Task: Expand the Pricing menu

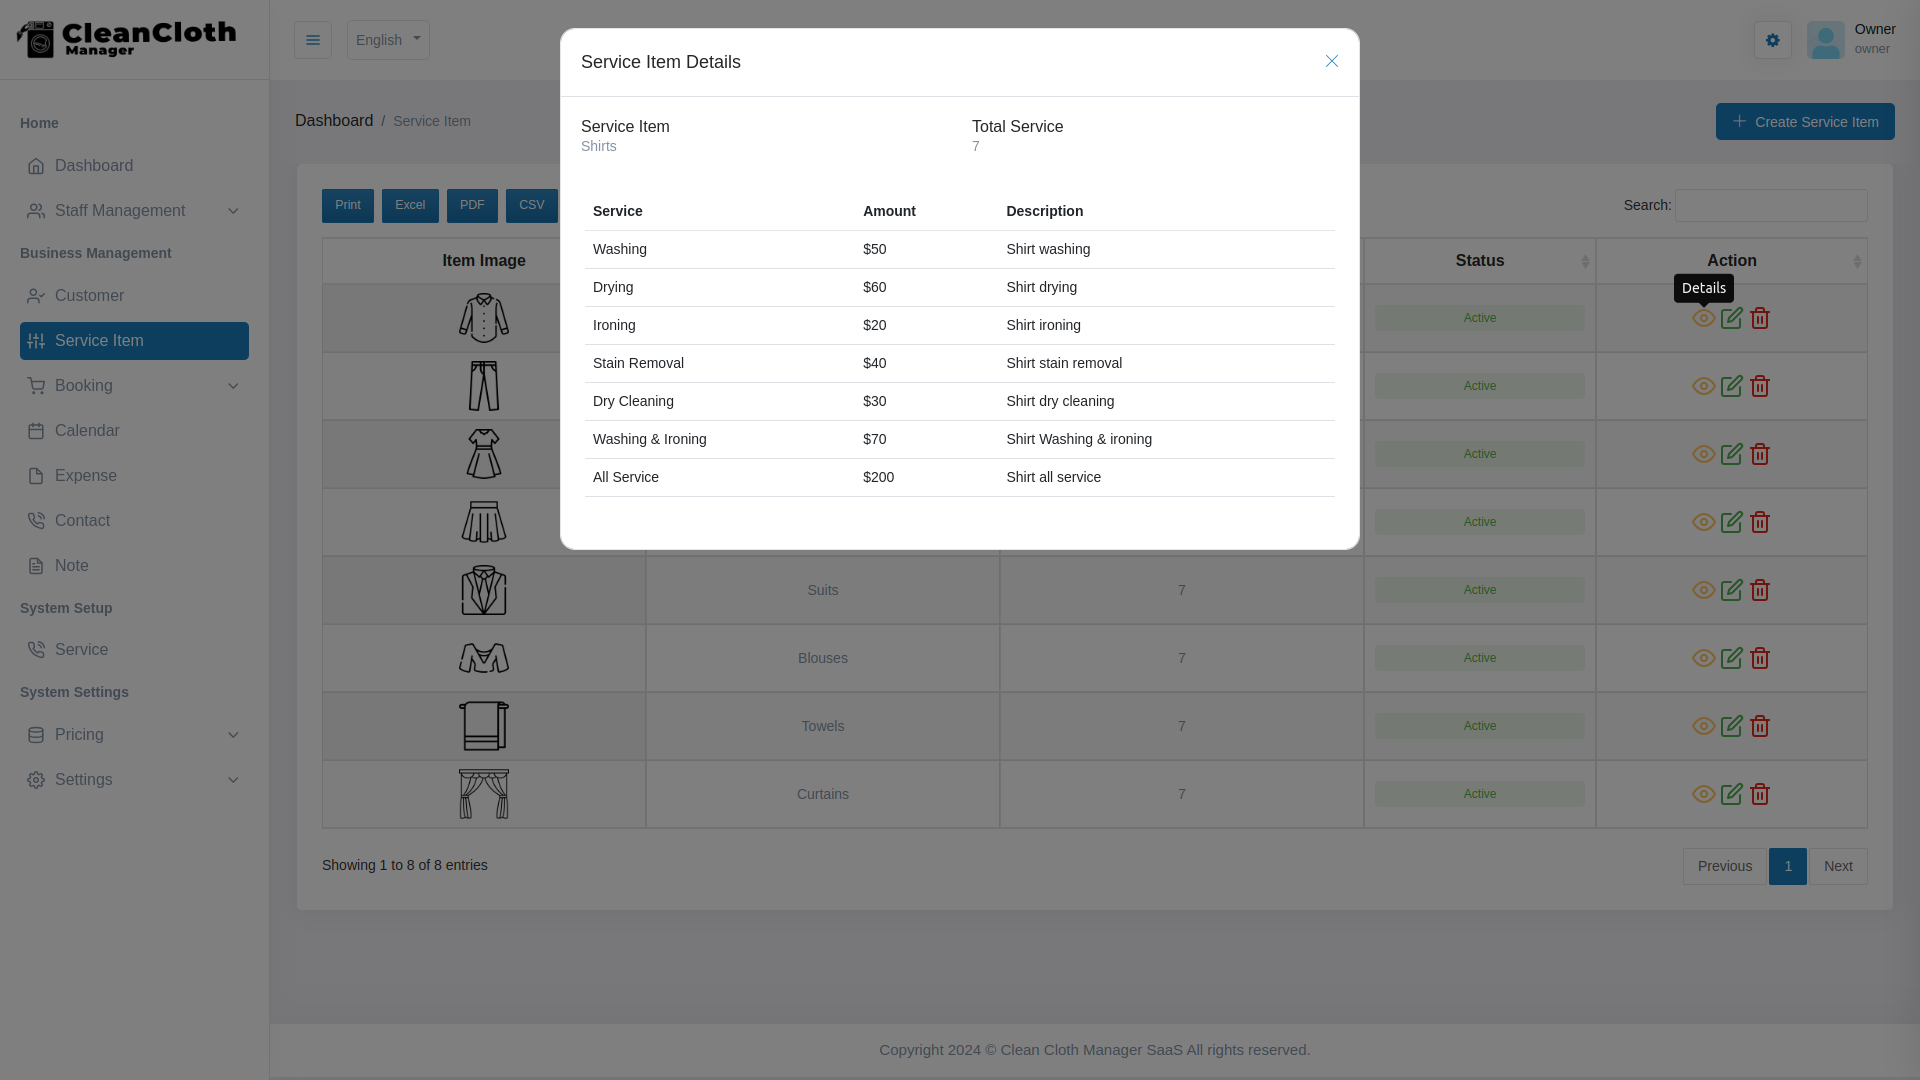Action: [x=79, y=735]
